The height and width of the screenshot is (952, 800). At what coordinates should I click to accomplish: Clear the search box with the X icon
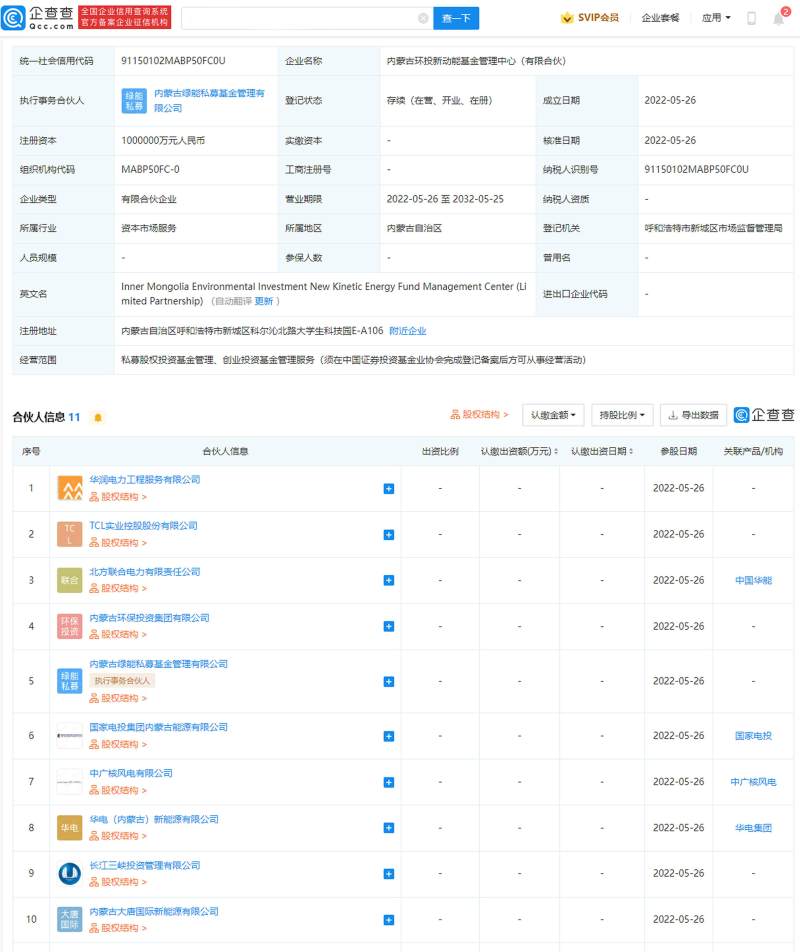click(x=423, y=18)
